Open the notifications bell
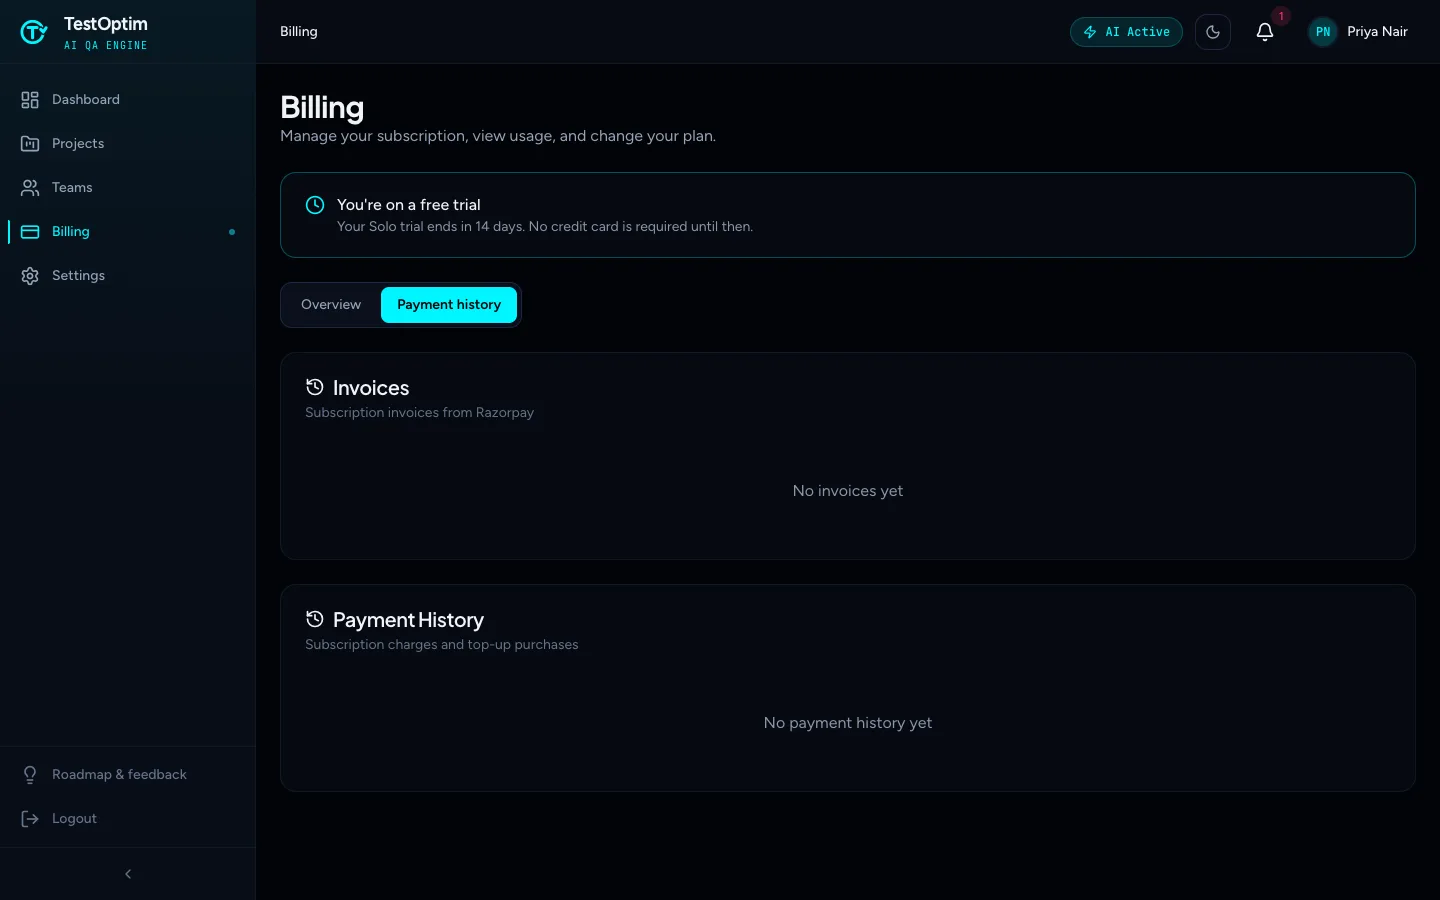Image resolution: width=1440 pixels, height=900 pixels. 1265,32
